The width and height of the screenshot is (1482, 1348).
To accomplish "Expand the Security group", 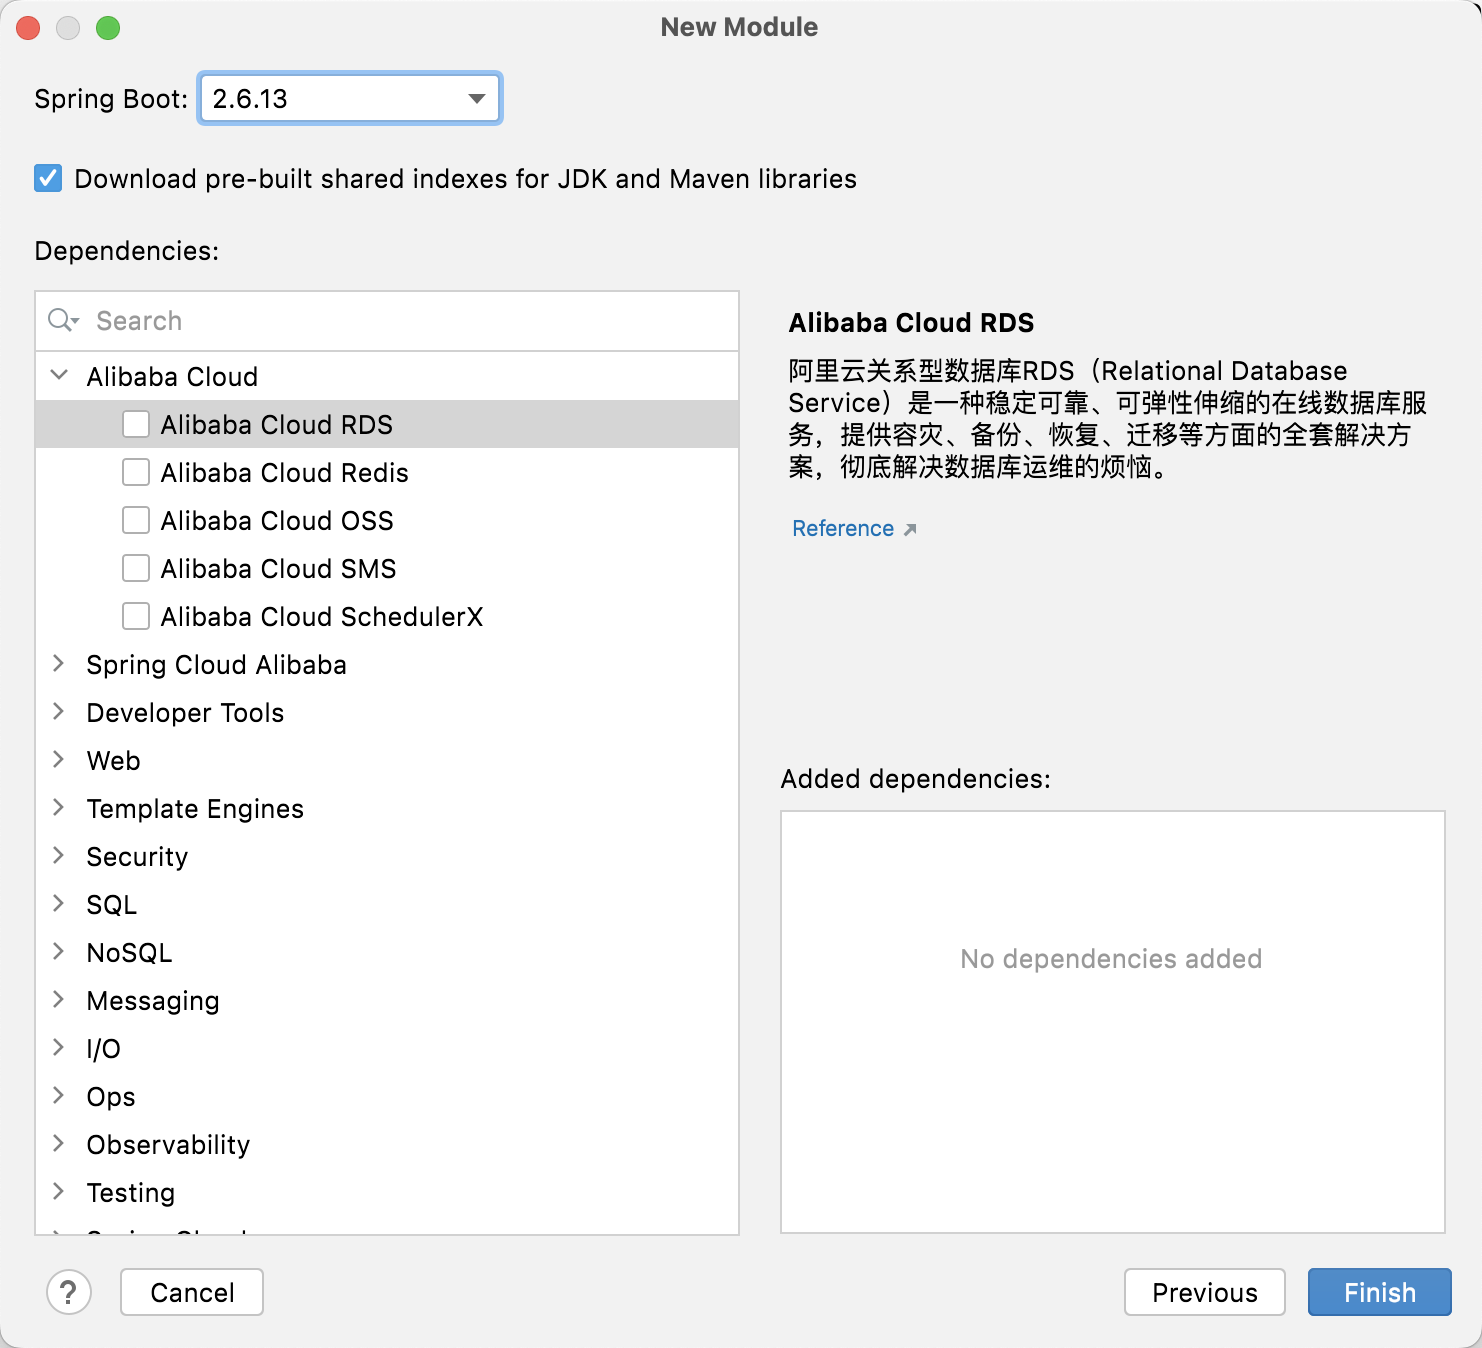I will pos(59,855).
